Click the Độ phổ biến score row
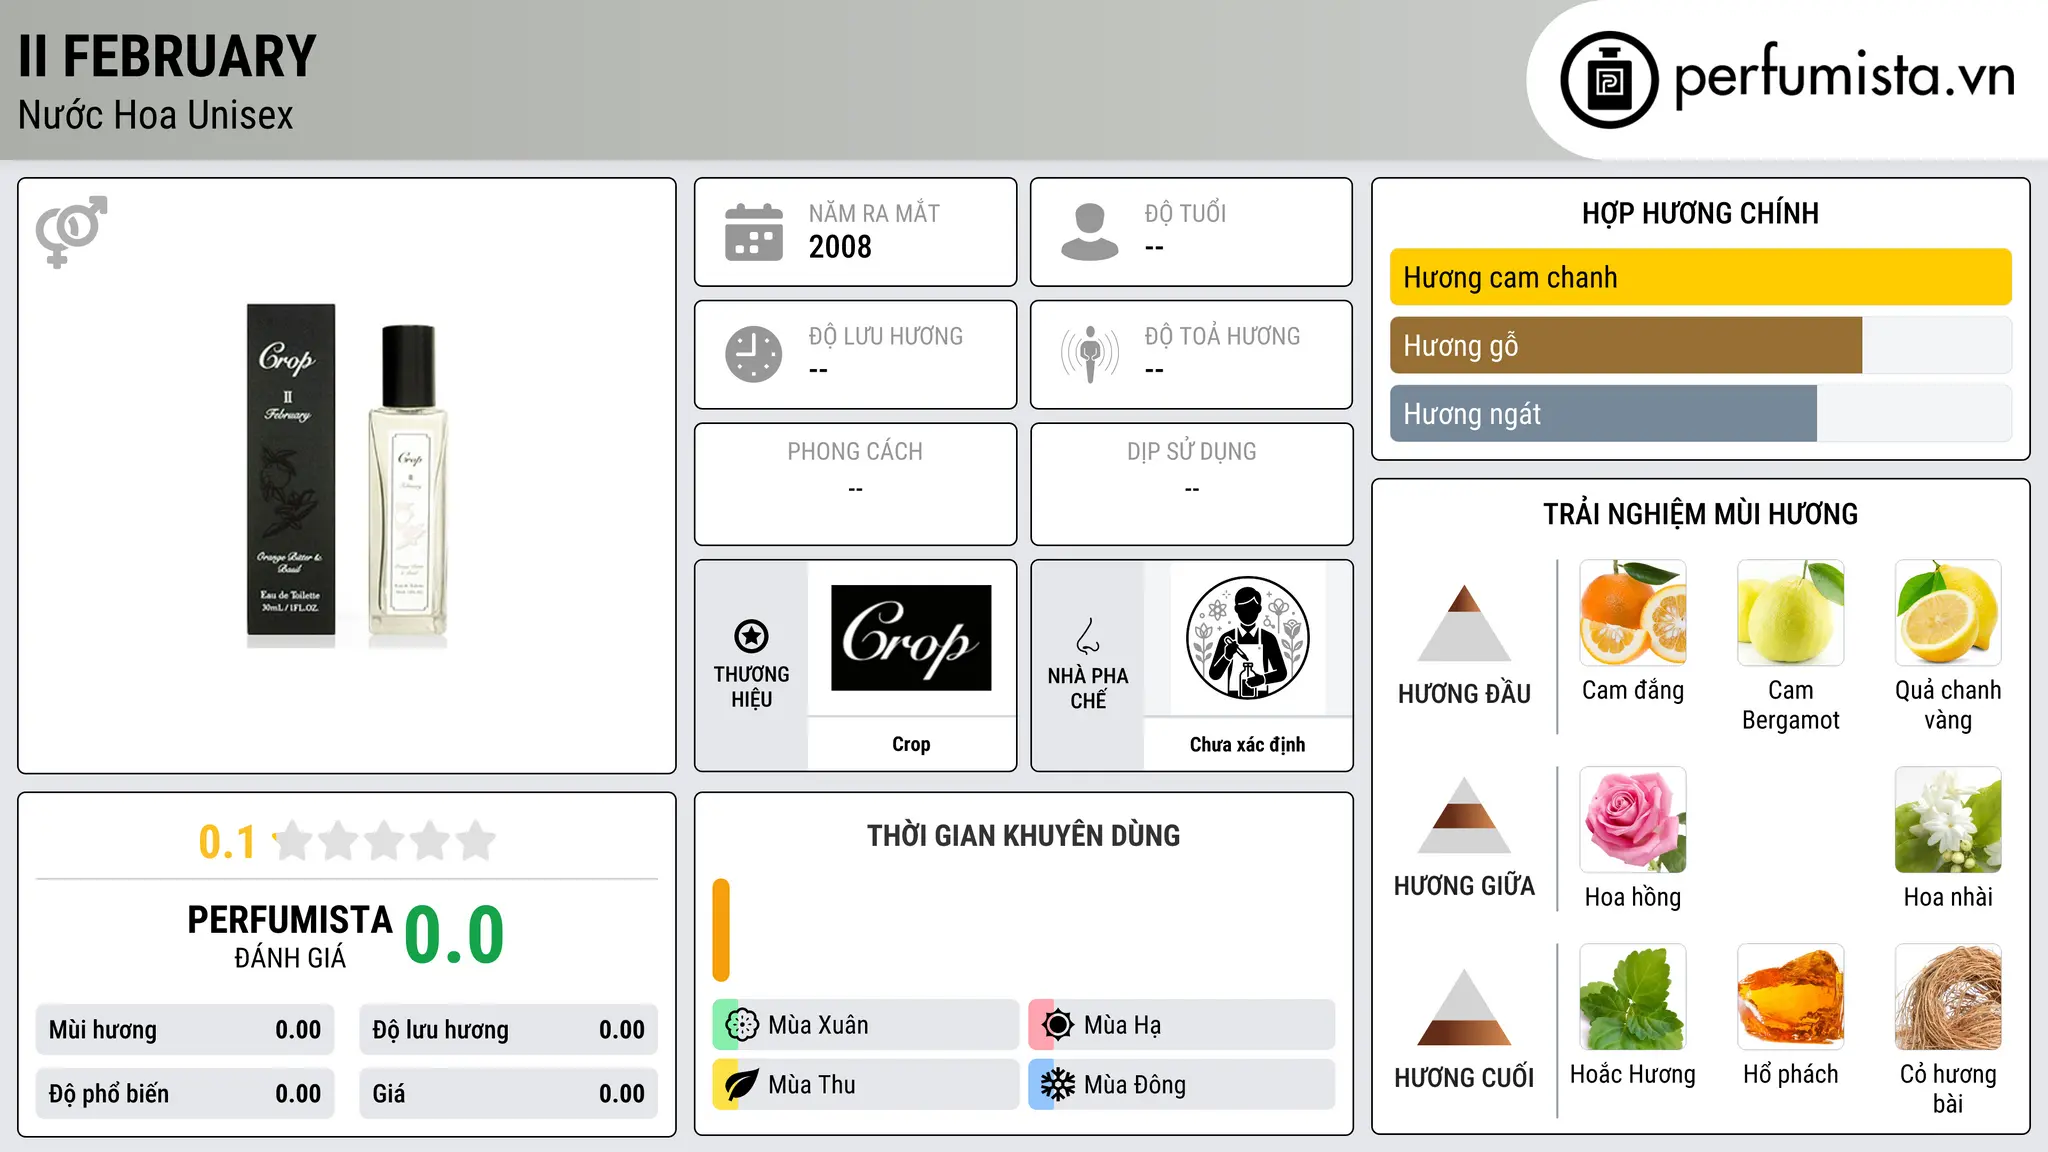 (x=185, y=1094)
